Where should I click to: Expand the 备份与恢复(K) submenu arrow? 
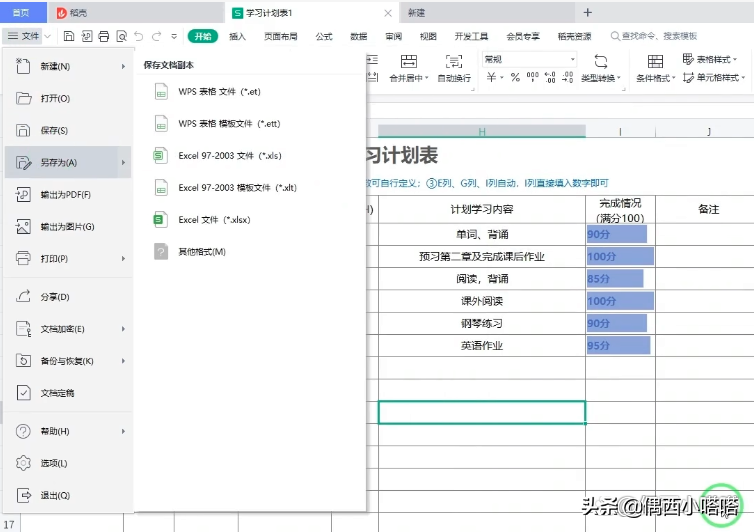(x=123, y=361)
